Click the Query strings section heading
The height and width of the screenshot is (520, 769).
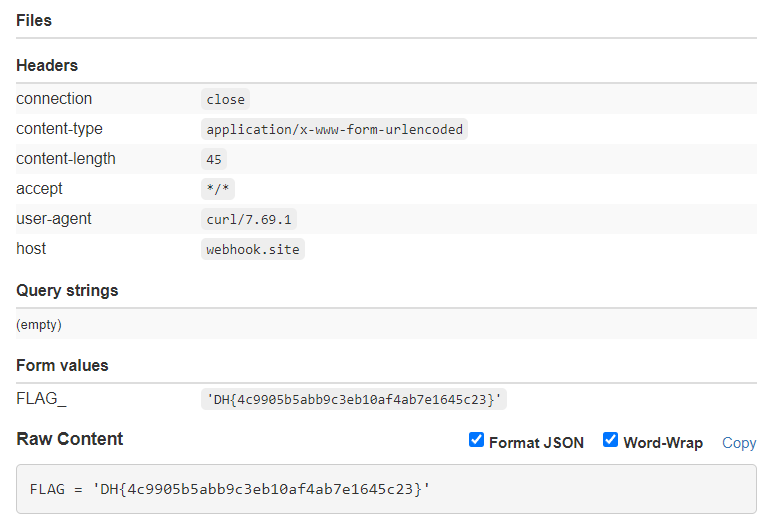click(67, 291)
